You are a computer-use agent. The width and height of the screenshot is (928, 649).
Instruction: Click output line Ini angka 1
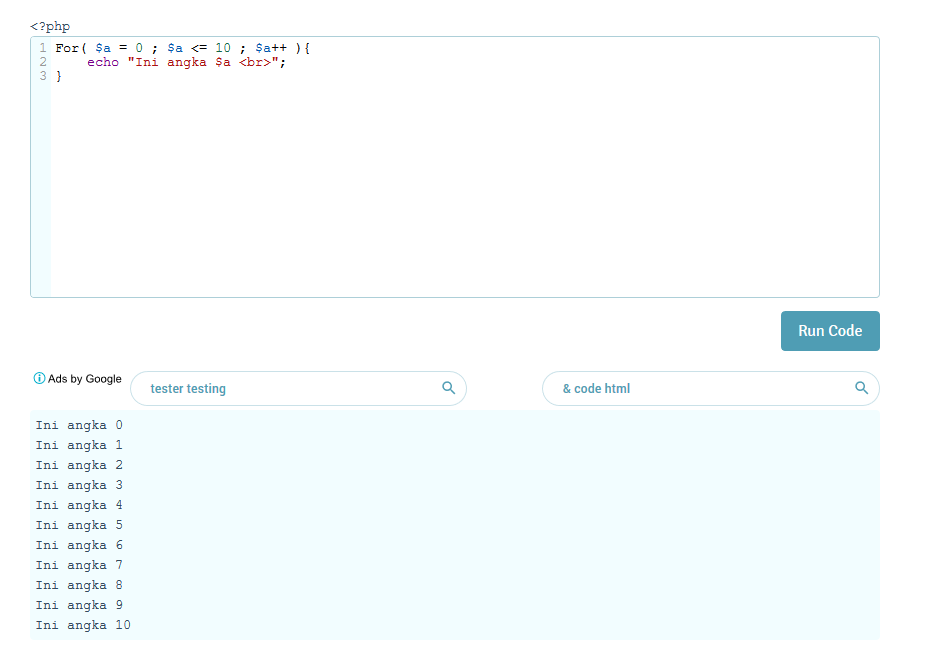(79, 445)
